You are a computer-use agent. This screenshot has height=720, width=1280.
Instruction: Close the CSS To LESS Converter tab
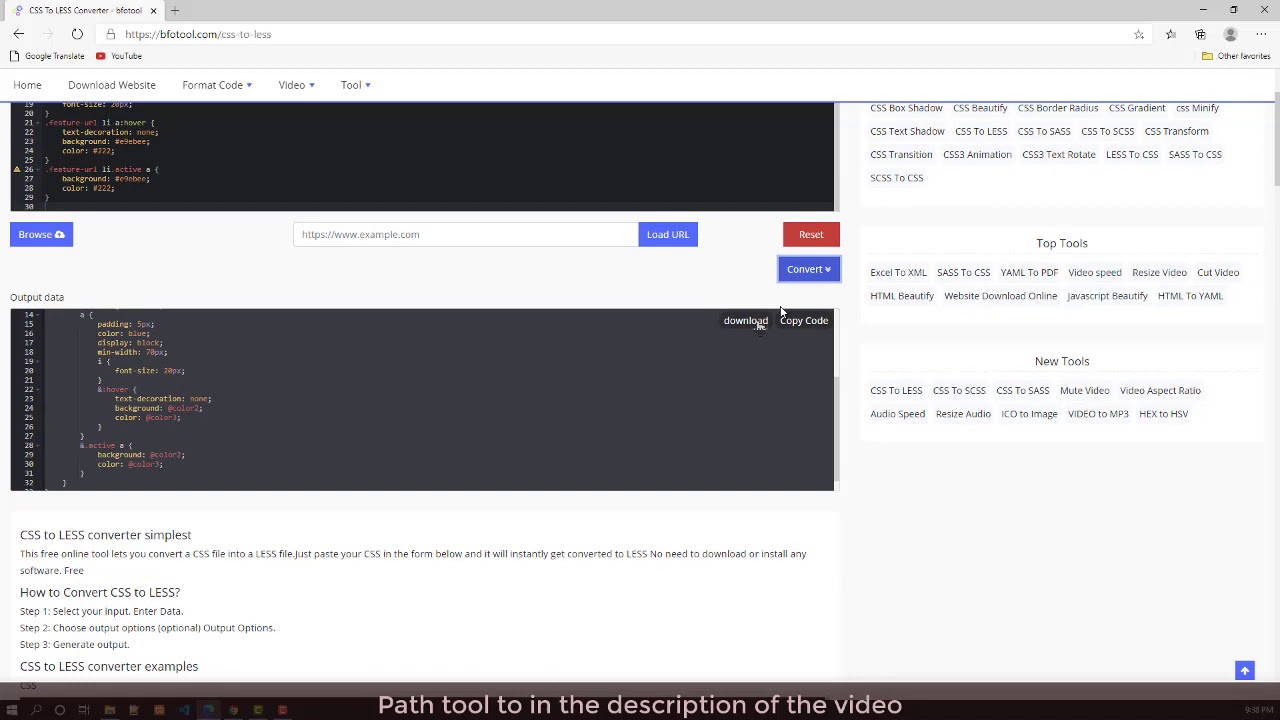pyautogui.click(x=153, y=10)
